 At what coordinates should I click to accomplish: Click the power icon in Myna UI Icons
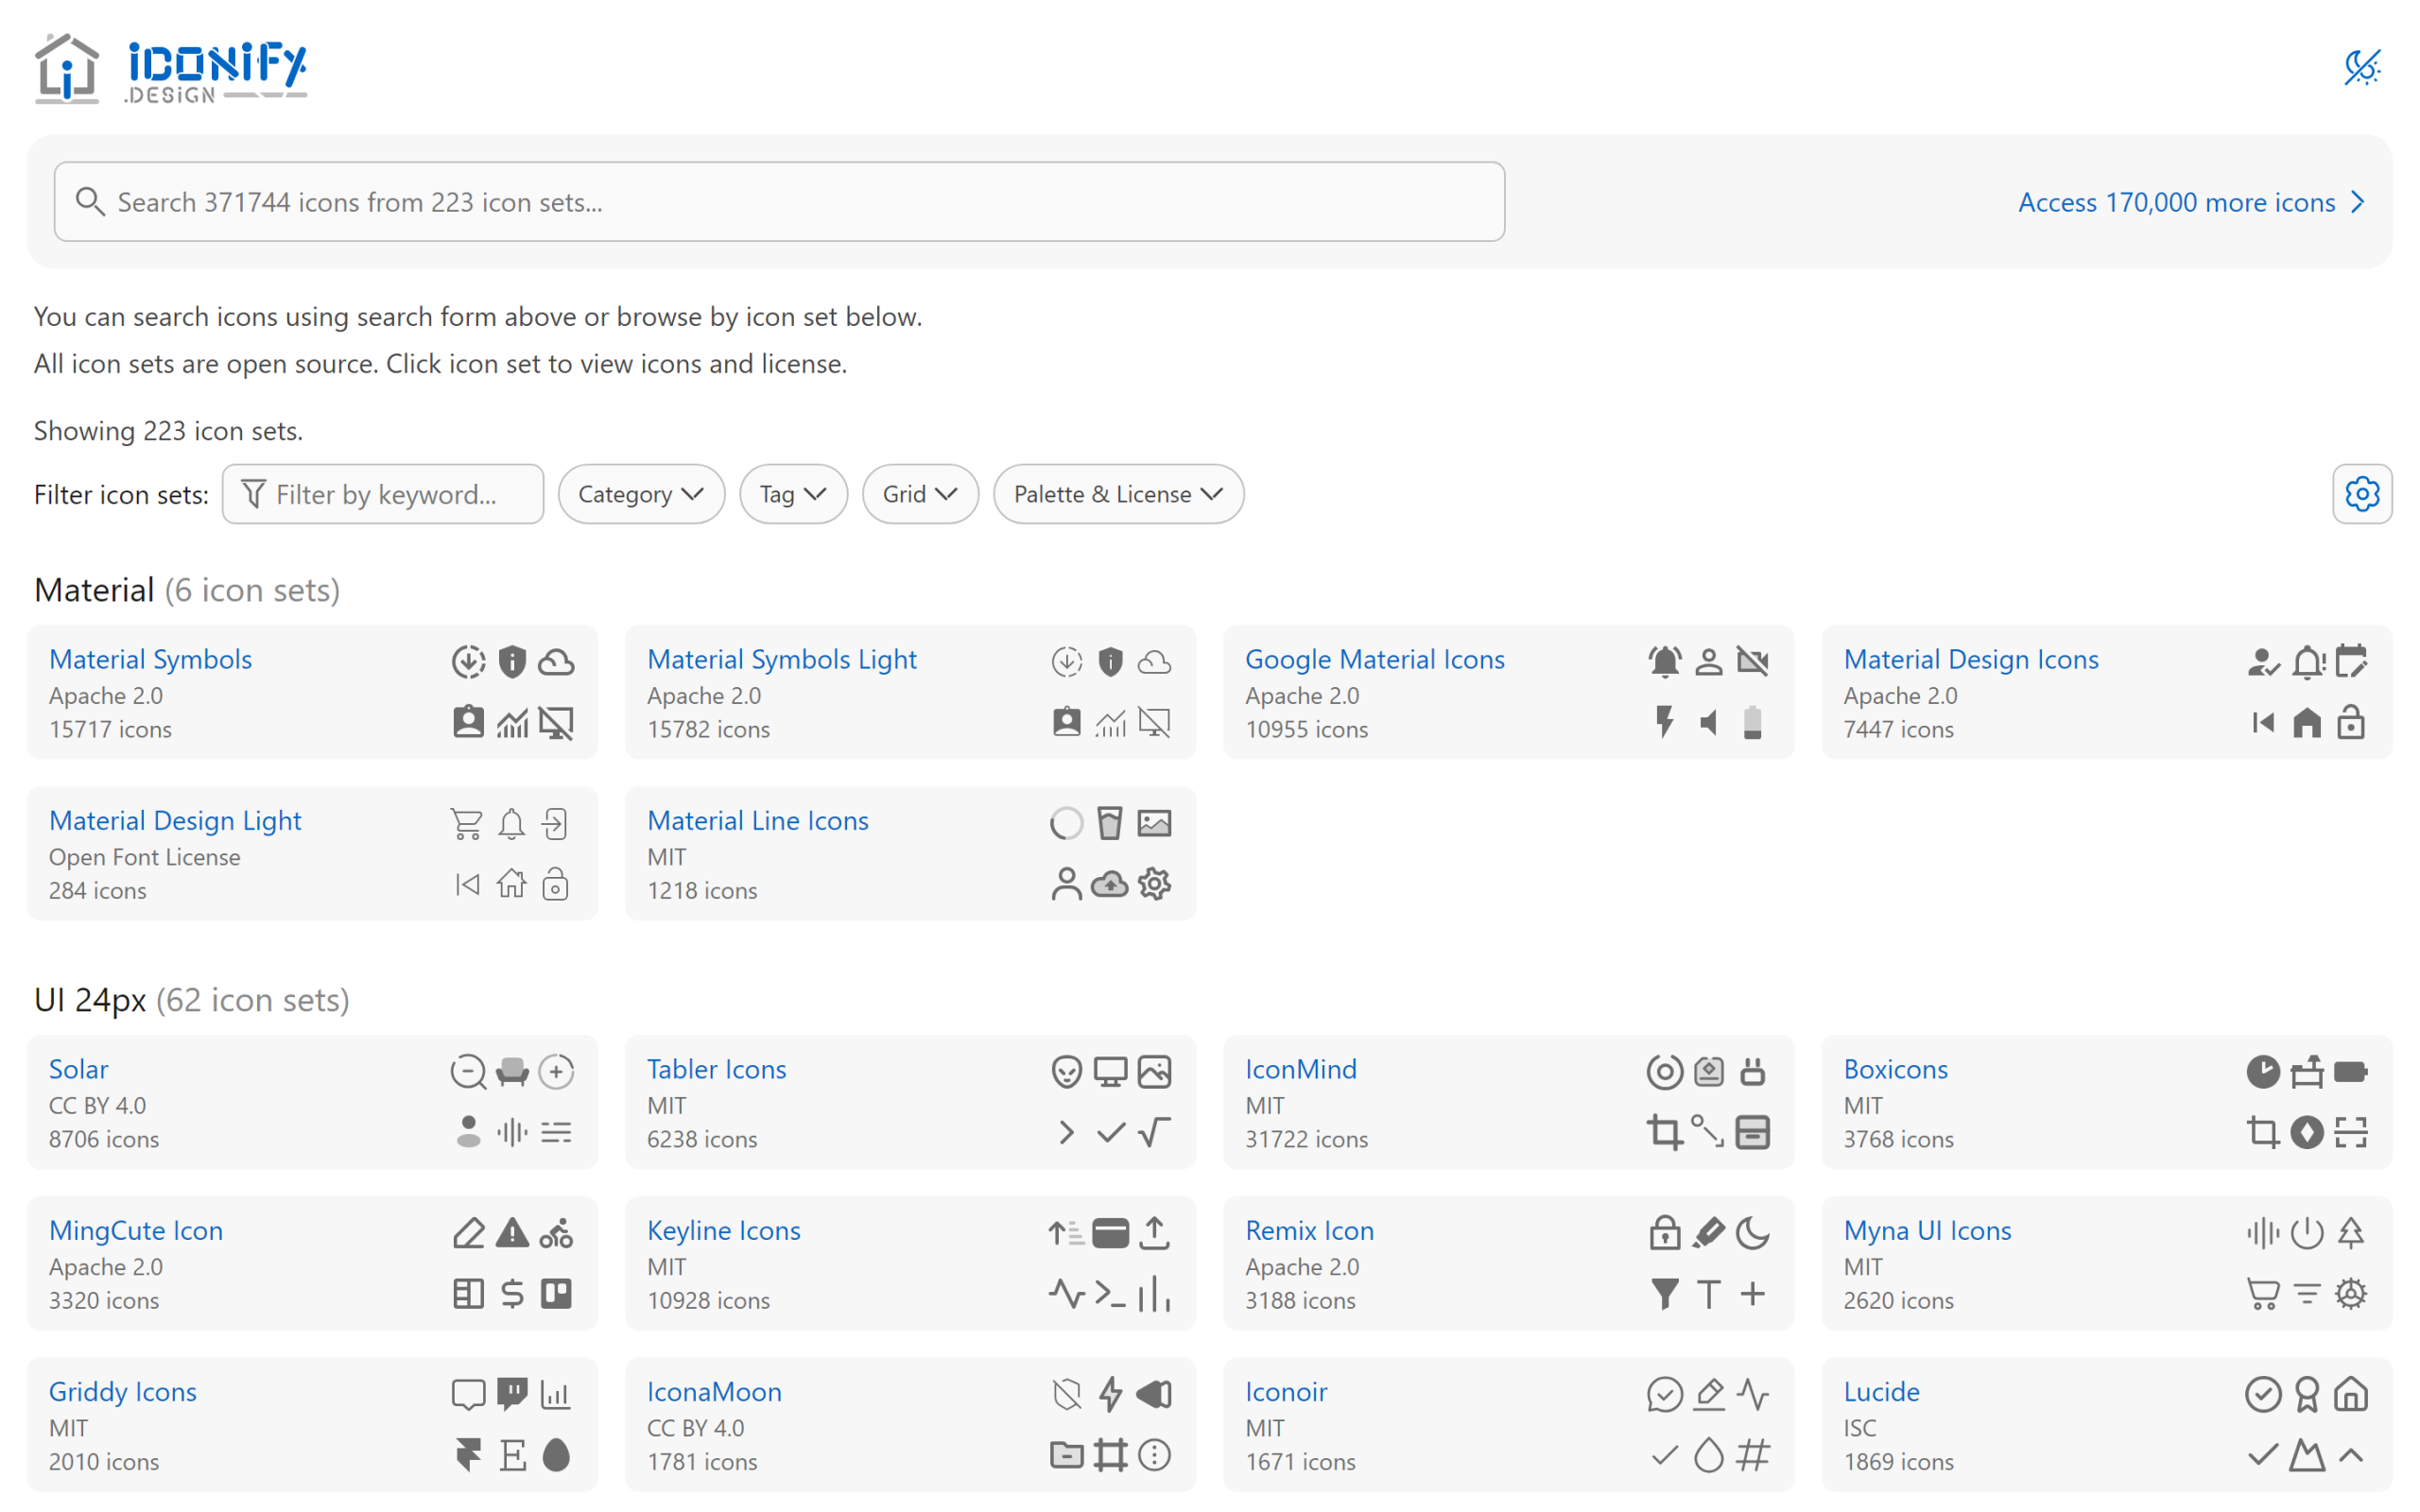(2307, 1232)
